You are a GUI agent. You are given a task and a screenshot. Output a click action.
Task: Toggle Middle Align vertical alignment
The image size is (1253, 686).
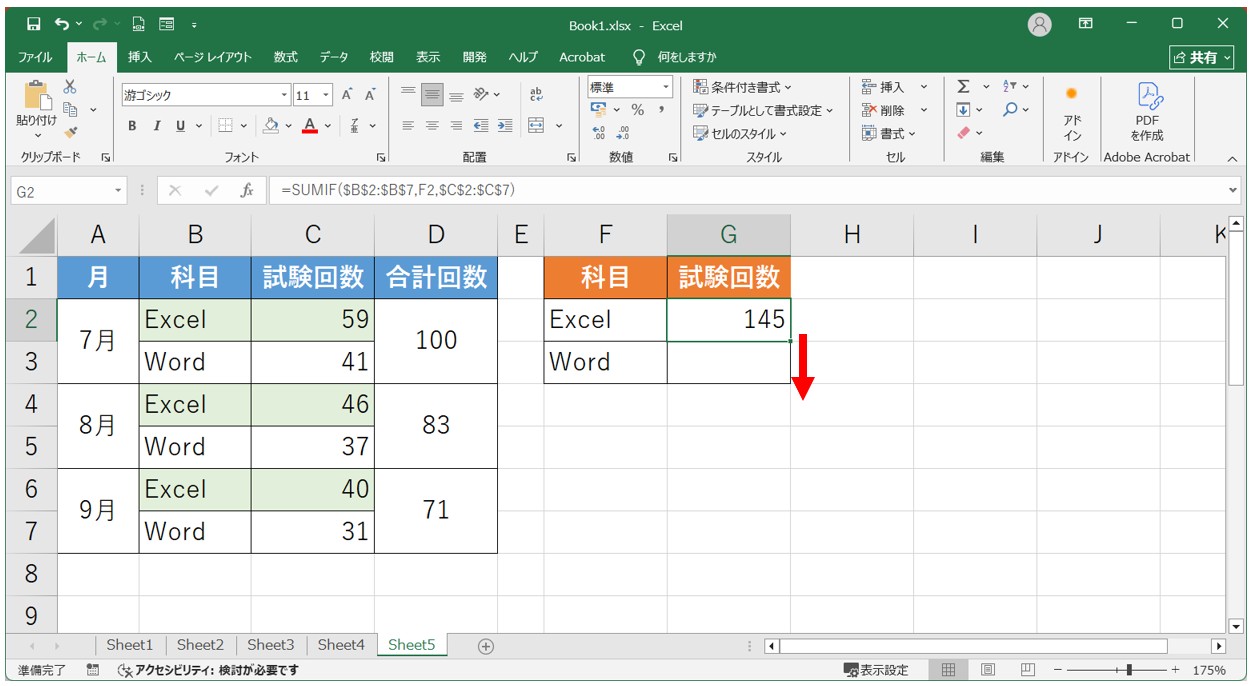coord(432,95)
